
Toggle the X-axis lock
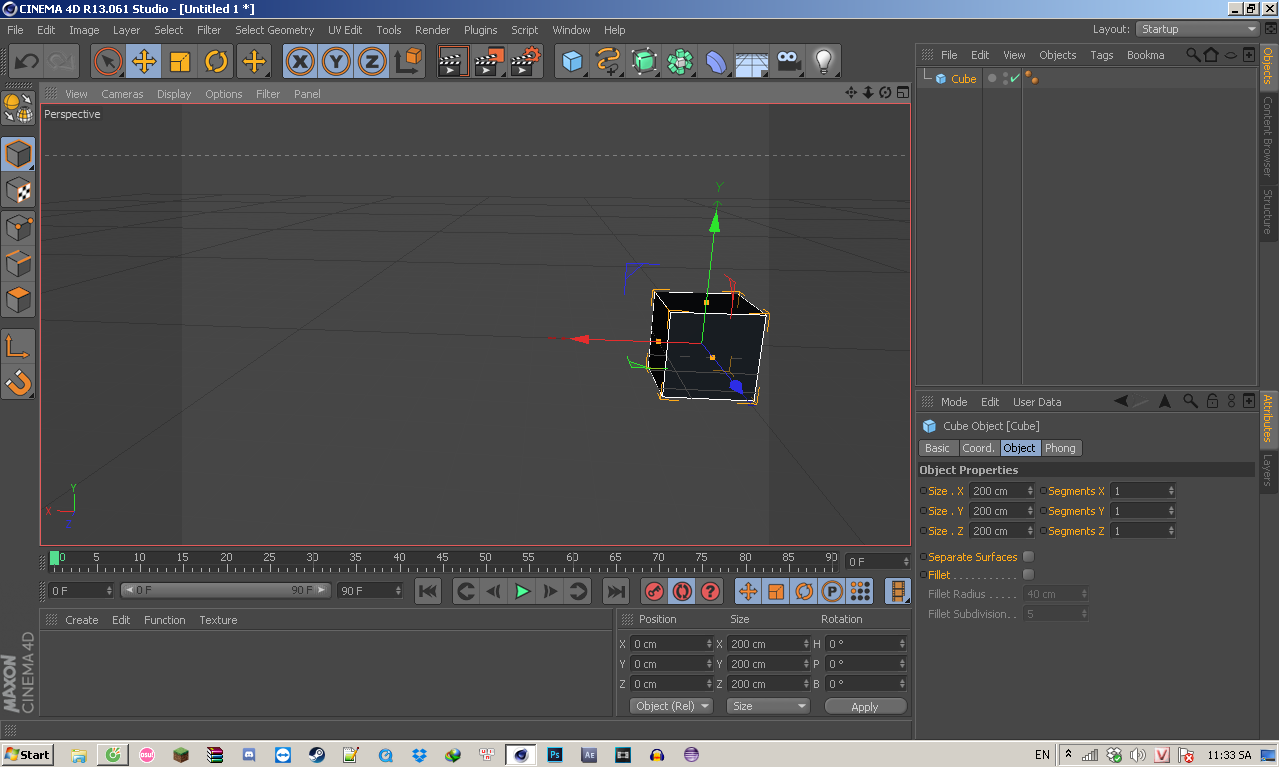[x=299, y=62]
